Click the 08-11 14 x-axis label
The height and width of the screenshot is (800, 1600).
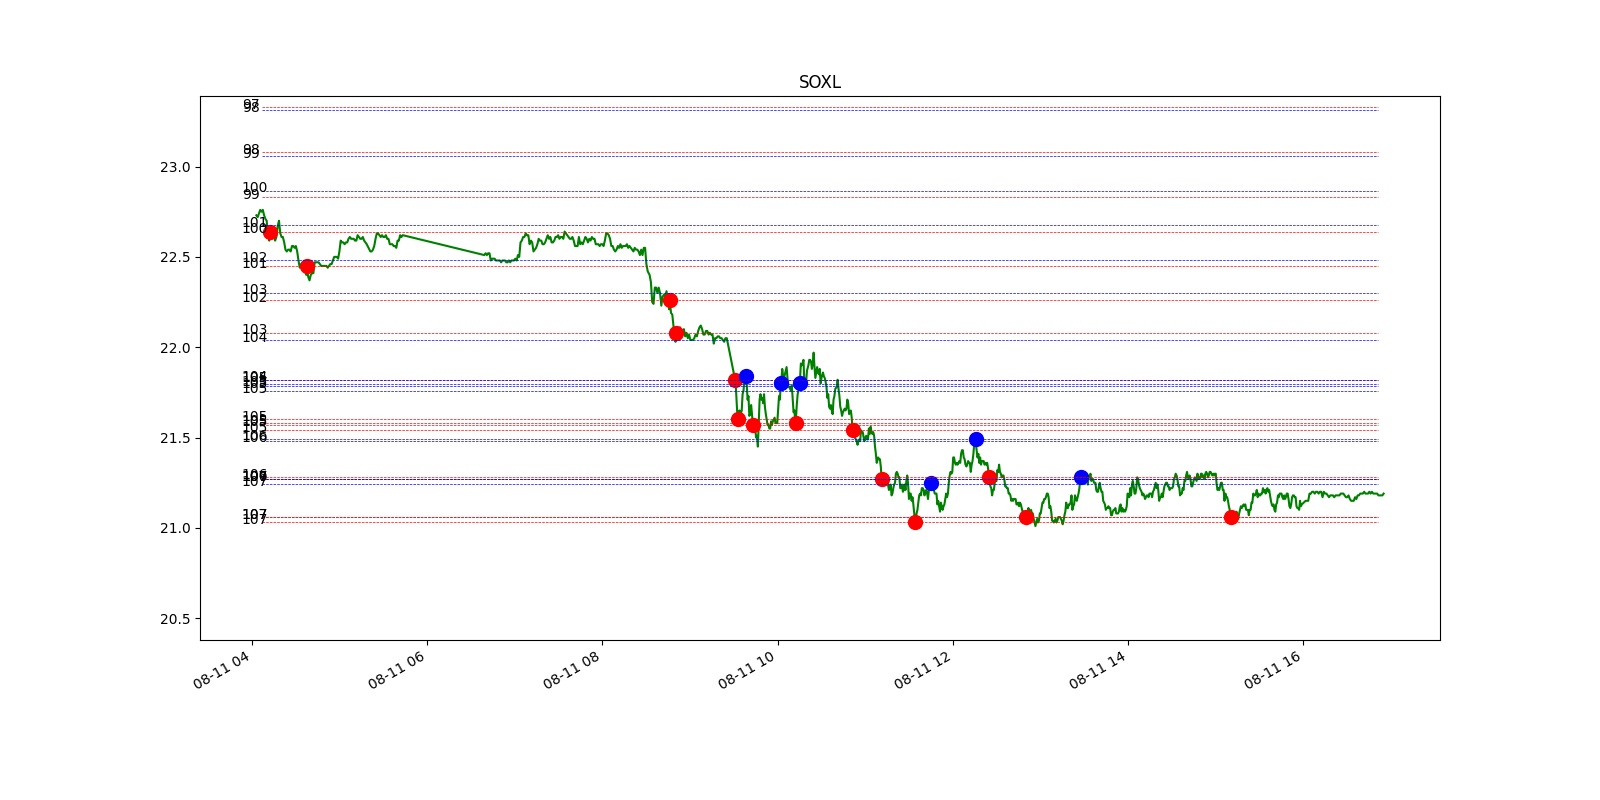pos(1097,669)
